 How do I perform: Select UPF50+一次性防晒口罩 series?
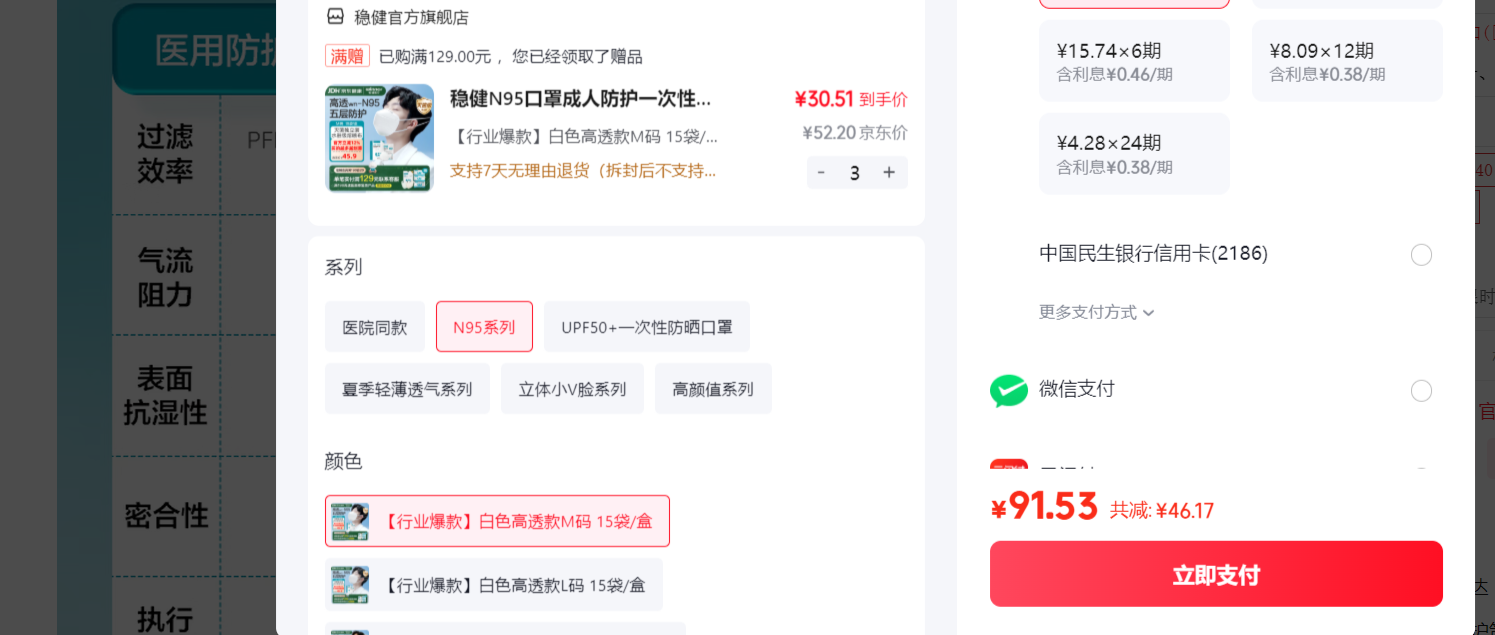[647, 327]
